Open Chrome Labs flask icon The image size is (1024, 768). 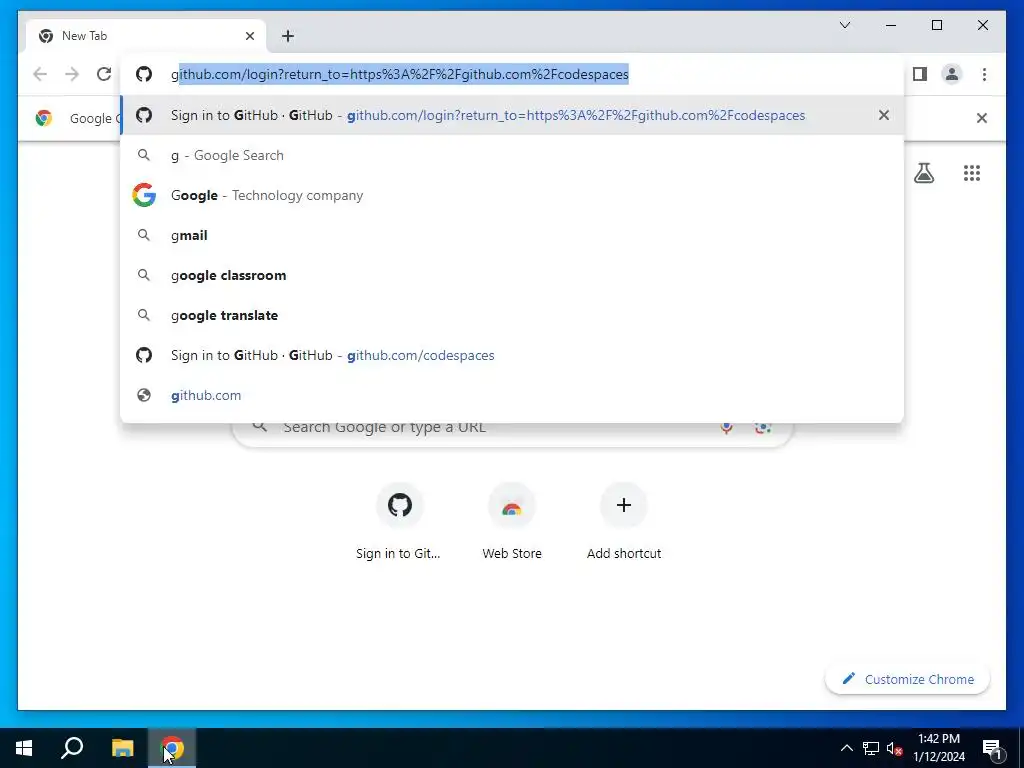click(923, 173)
